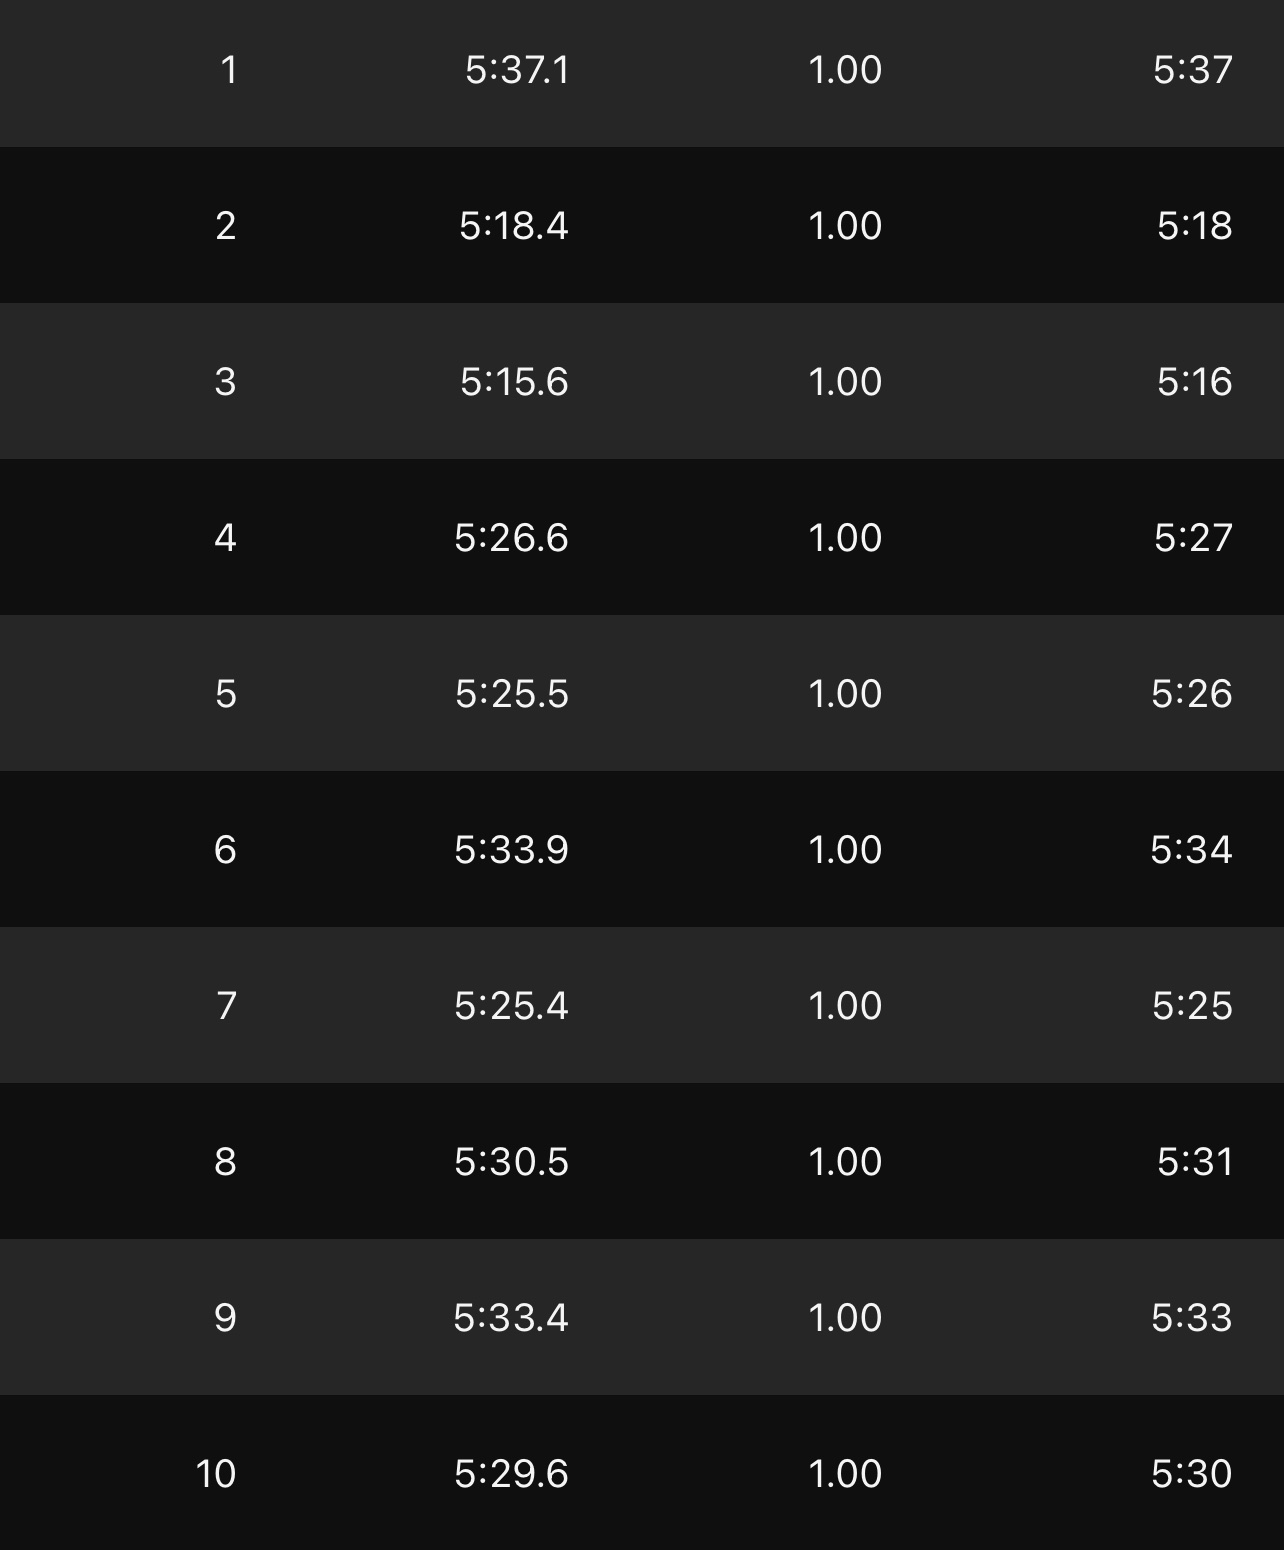Click lap 2 time 5:18.4
1284x1550 pixels.
[x=514, y=226]
